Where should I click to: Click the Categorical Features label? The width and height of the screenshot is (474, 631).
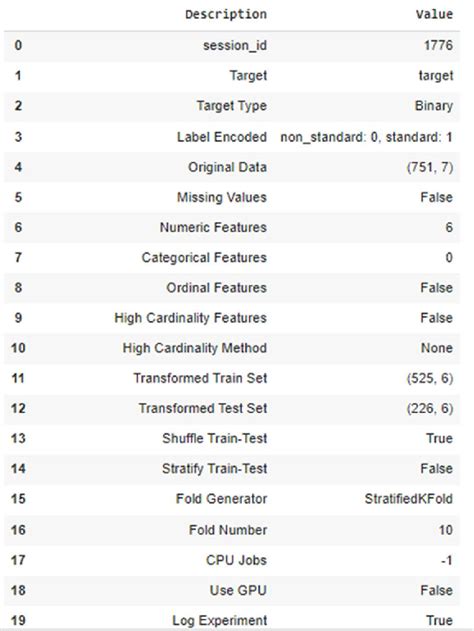[204, 258]
